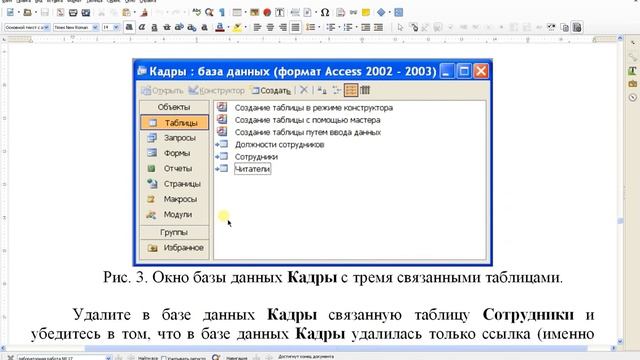Tick the match case checkbox in find bar
The height and width of the screenshot is (360, 640).
[x=164, y=358]
